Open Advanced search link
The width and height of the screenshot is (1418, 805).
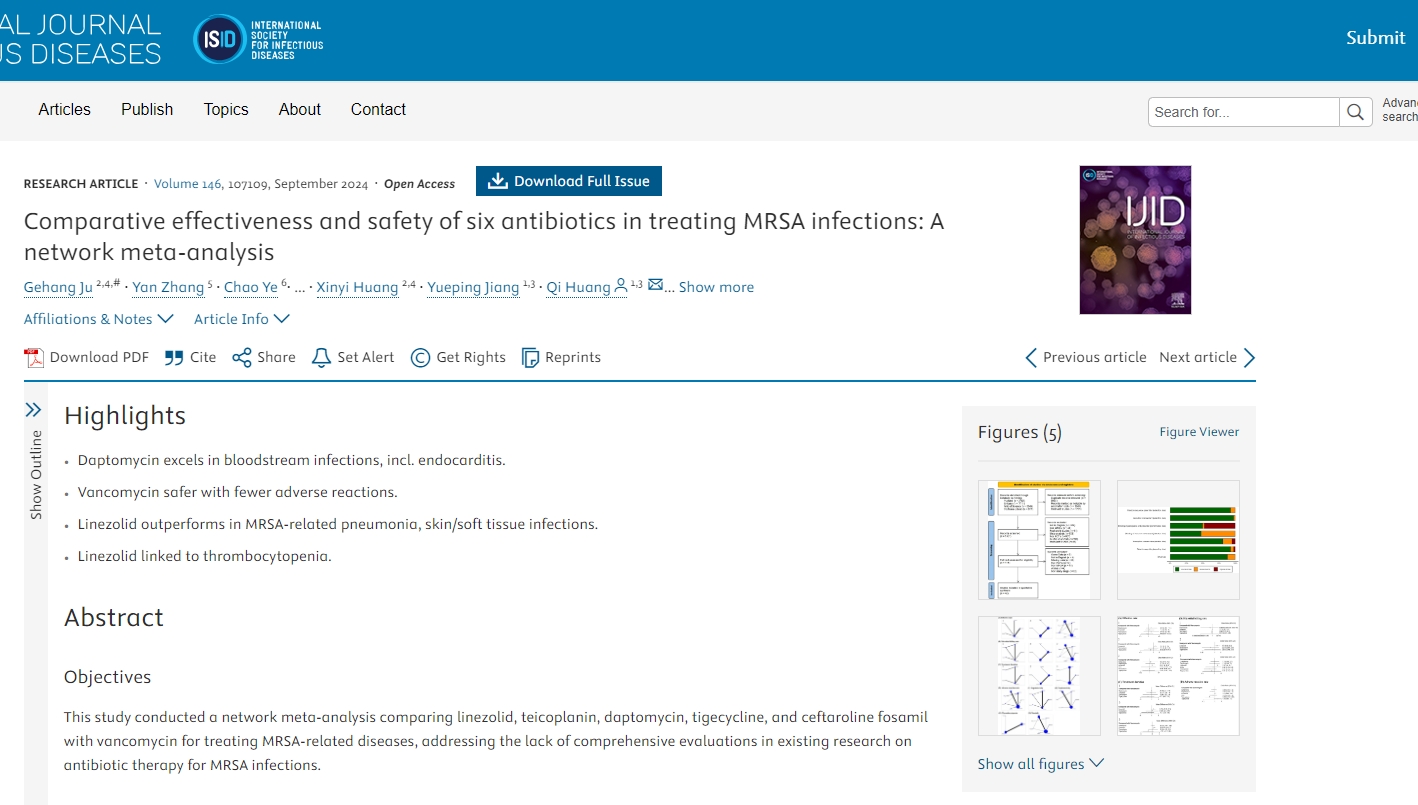1400,110
